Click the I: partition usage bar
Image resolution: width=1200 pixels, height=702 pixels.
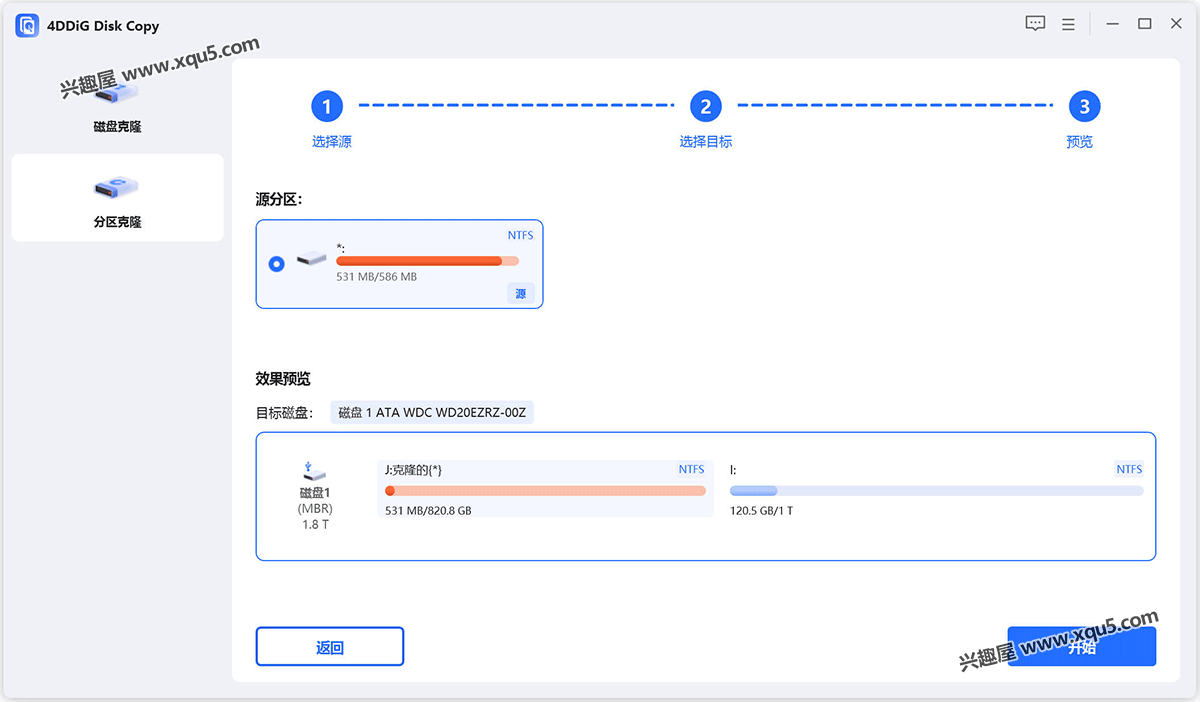click(x=936, y=491)
